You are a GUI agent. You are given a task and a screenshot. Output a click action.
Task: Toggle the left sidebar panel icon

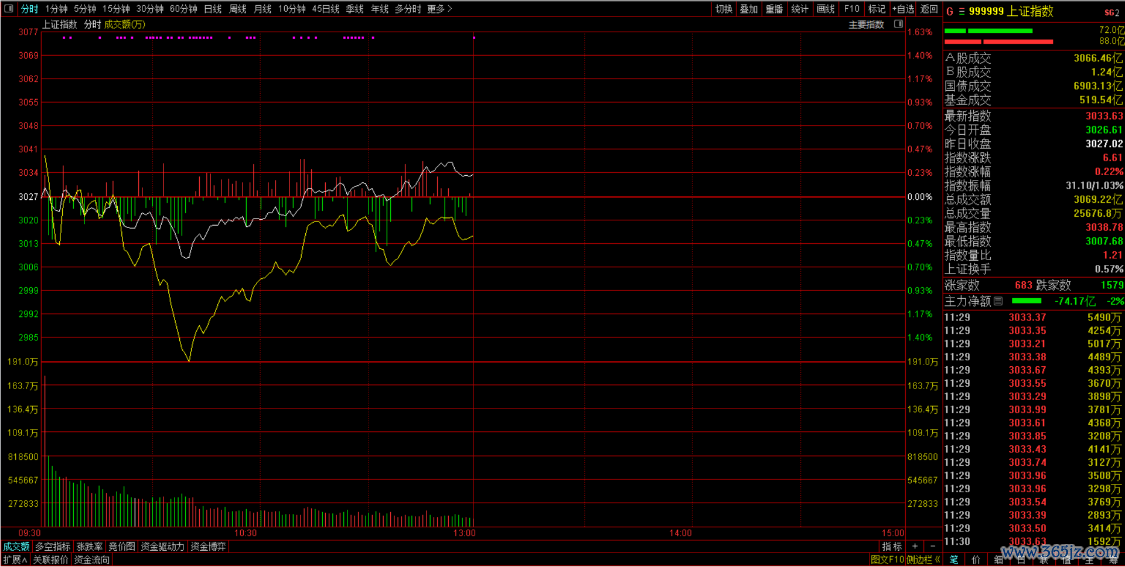pos(8,9)
